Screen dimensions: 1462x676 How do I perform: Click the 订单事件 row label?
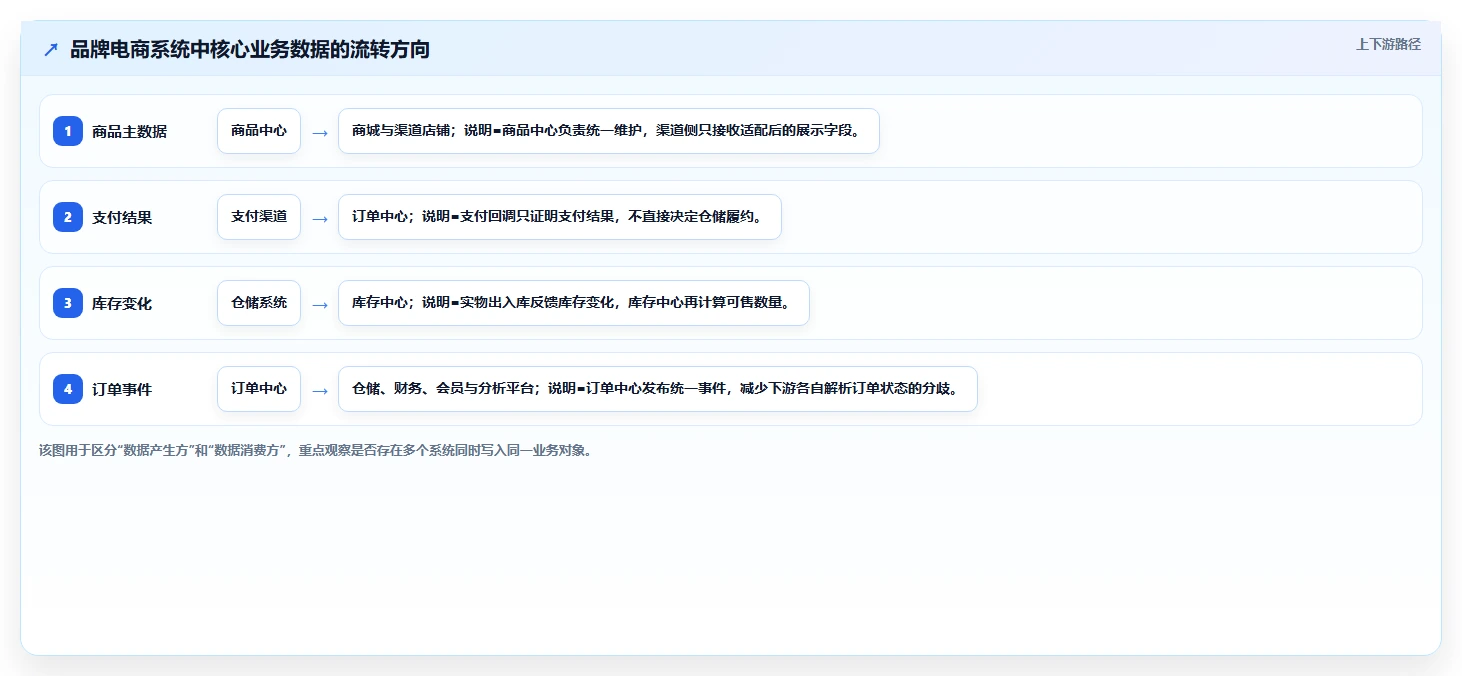click(122, 389)
